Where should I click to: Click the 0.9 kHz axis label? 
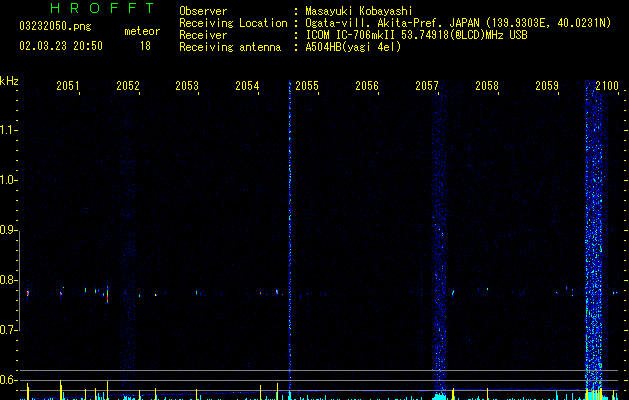point(8,230)
